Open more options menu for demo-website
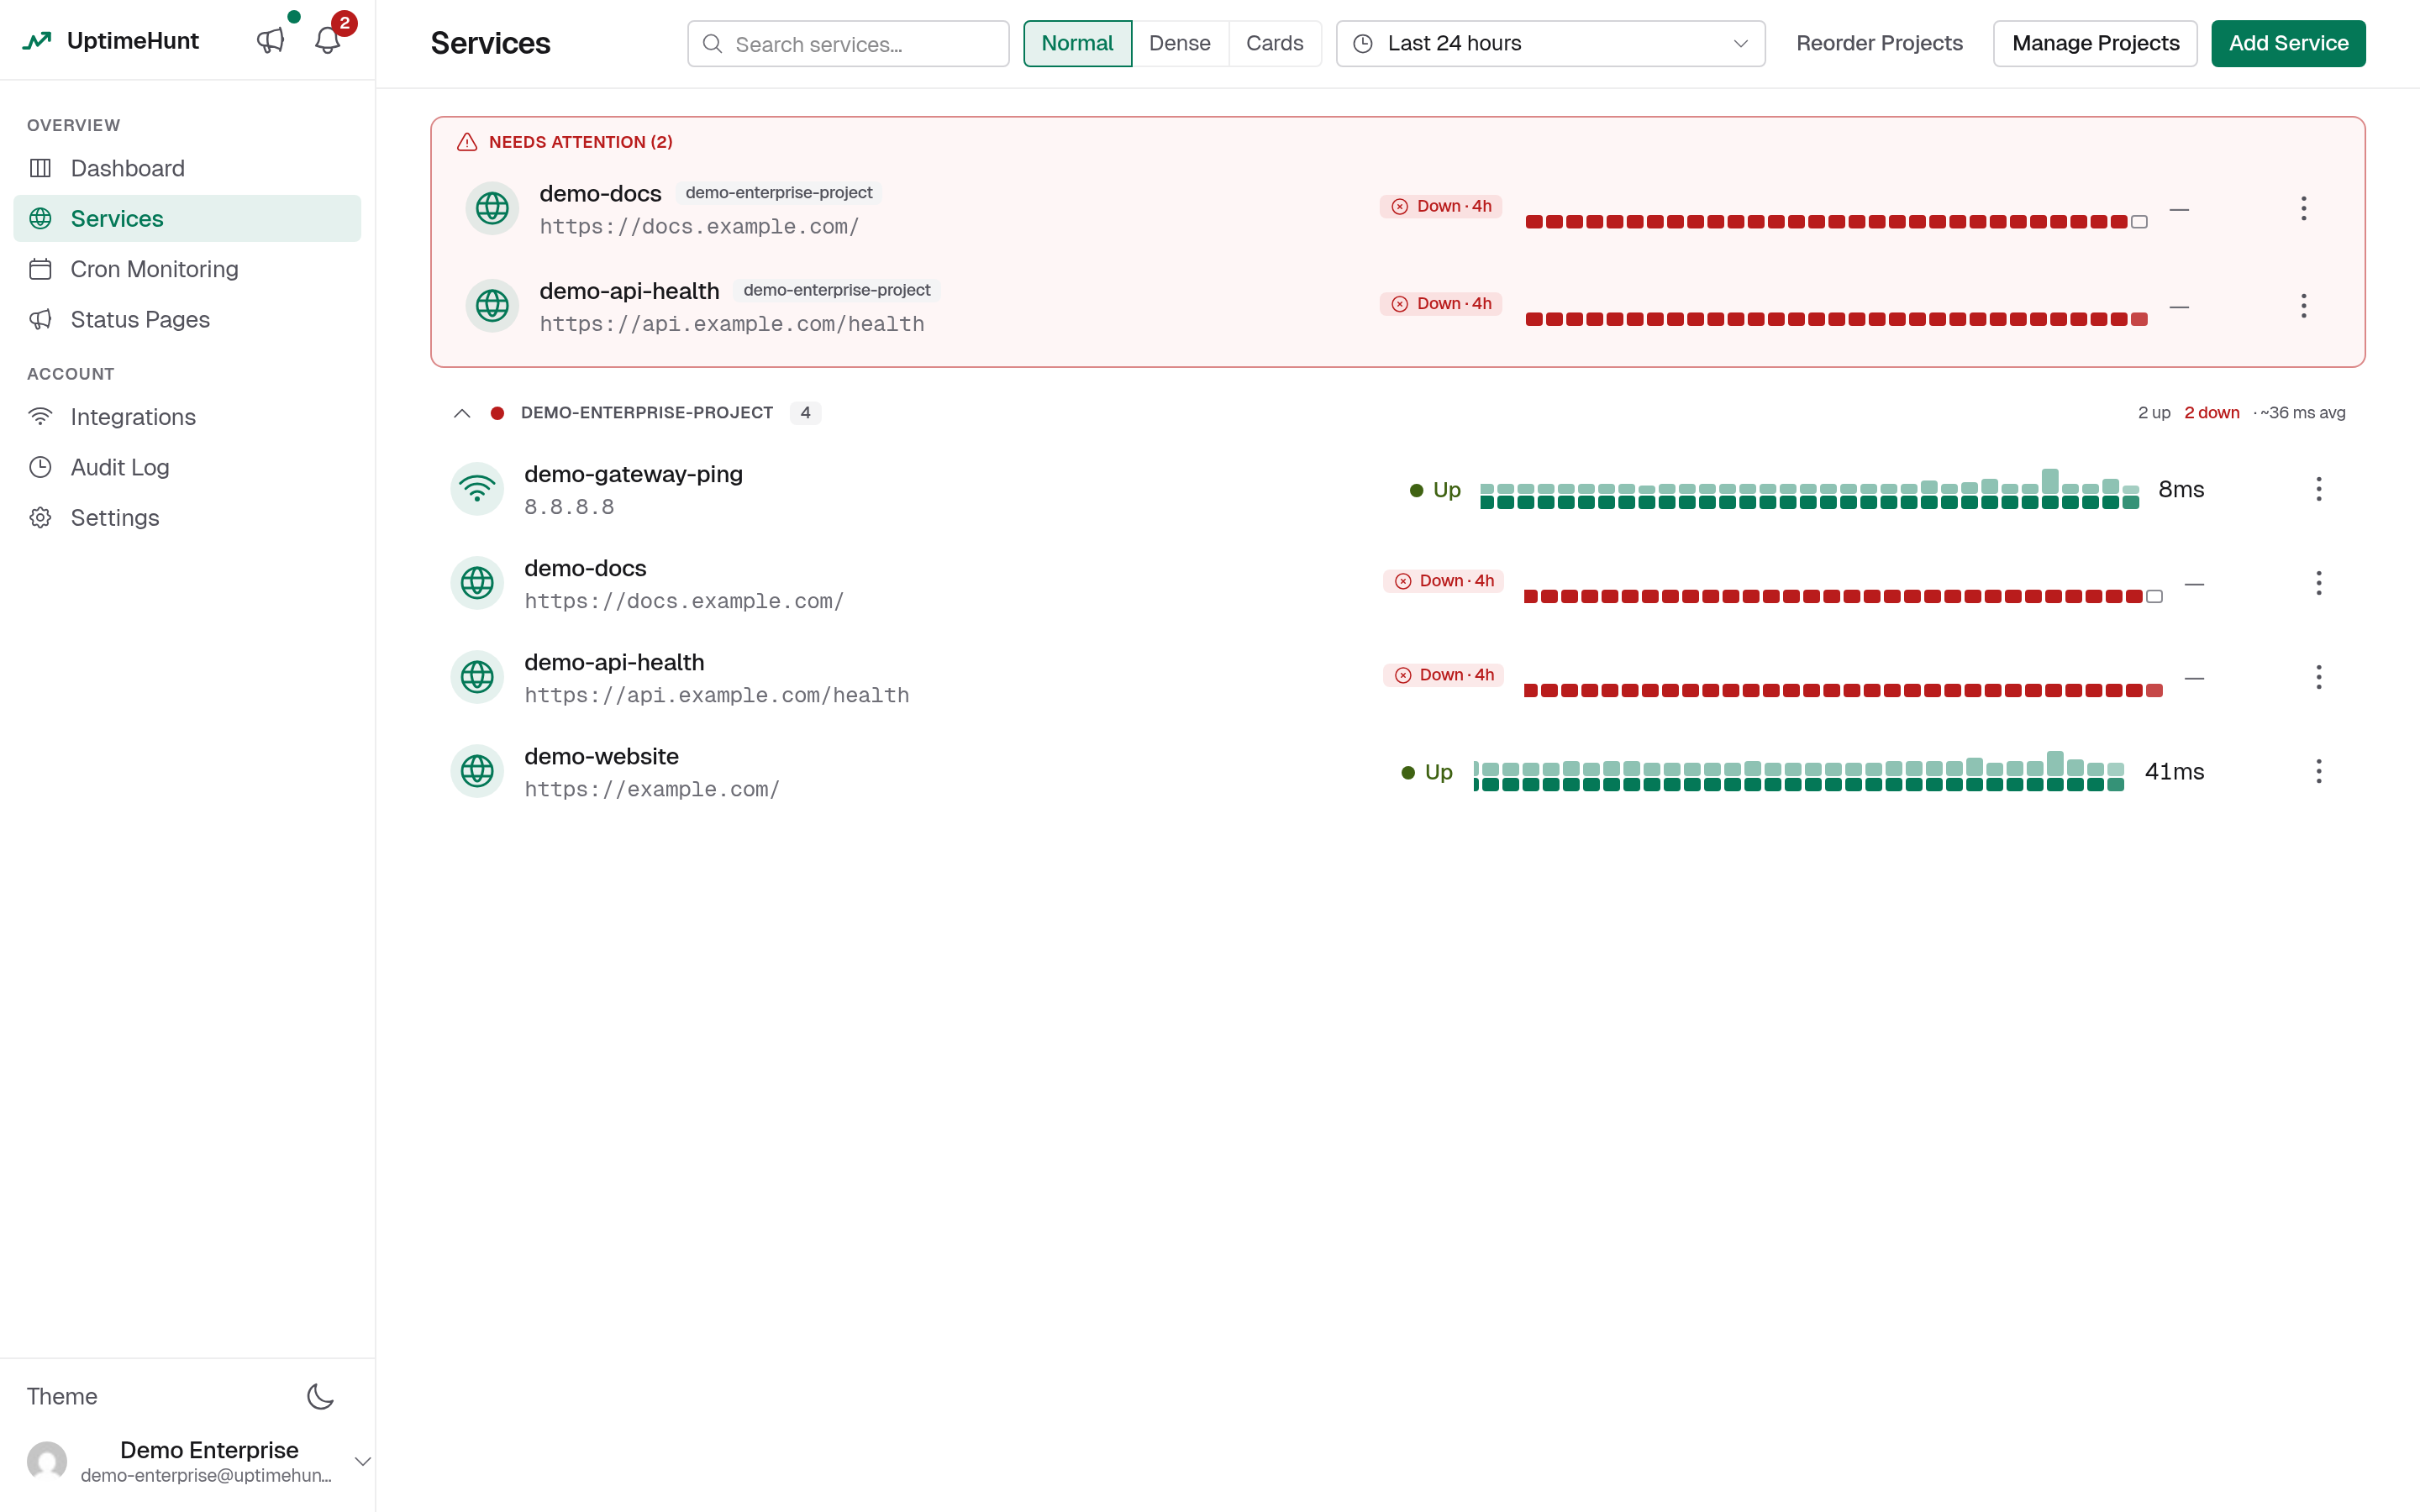This screenshot has height=1512, width=2420. 2319,771
